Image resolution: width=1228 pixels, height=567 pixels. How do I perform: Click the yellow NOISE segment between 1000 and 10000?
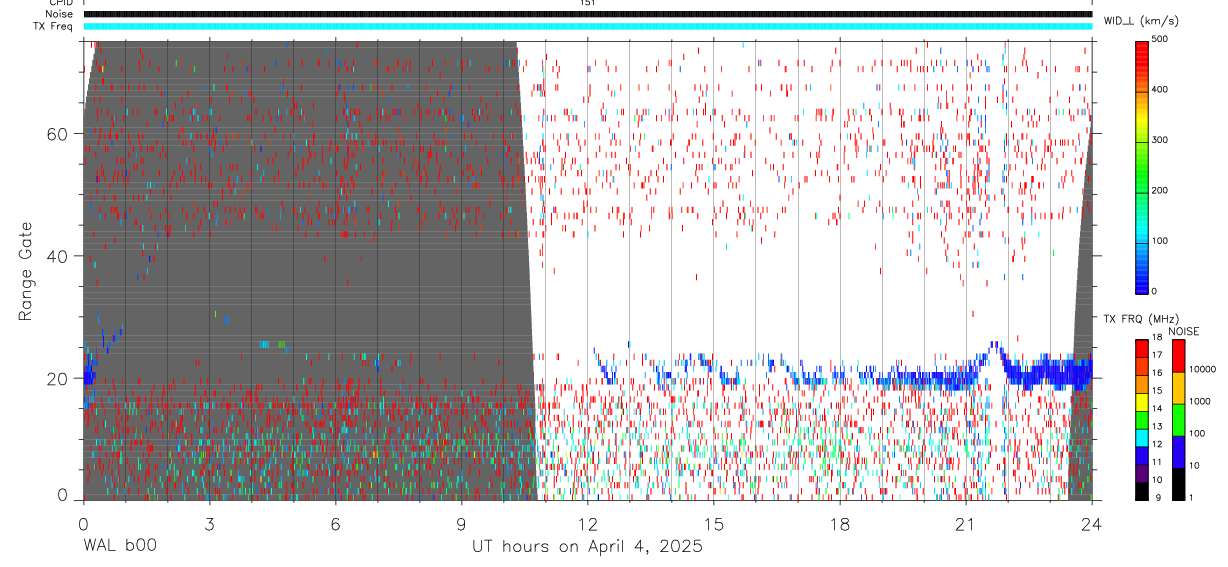point(1178,387)
